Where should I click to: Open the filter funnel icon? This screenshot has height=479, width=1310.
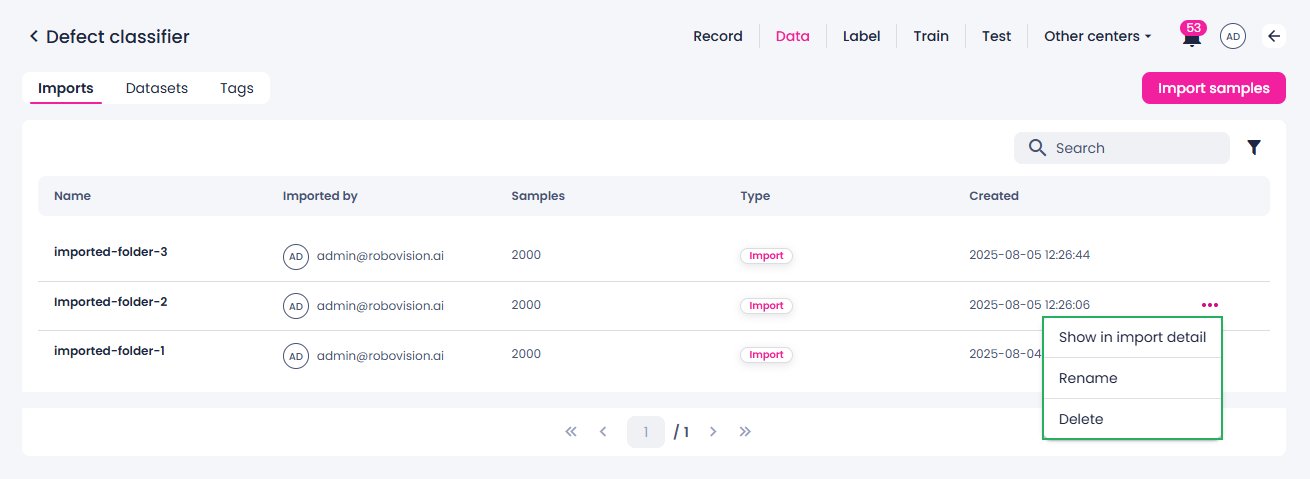pos(1254,148)
